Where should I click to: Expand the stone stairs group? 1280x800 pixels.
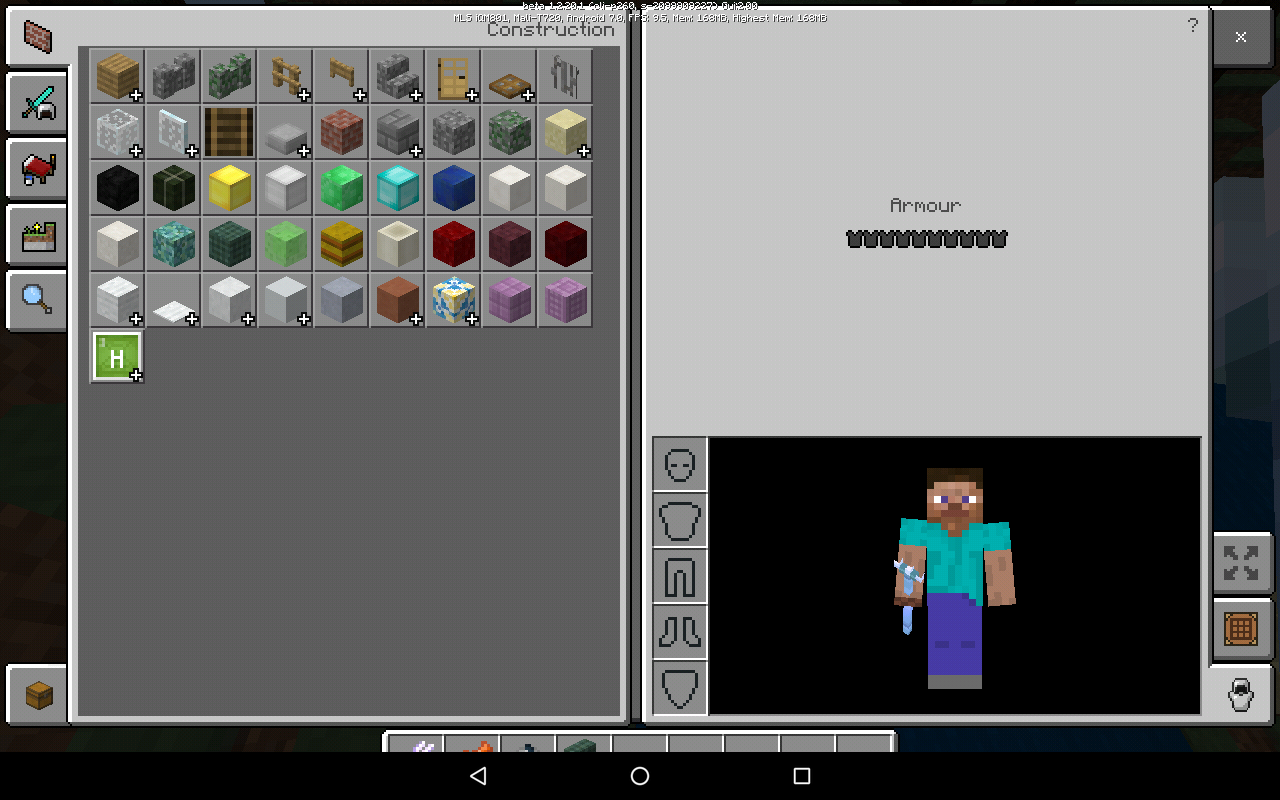(x=398, y=76)
